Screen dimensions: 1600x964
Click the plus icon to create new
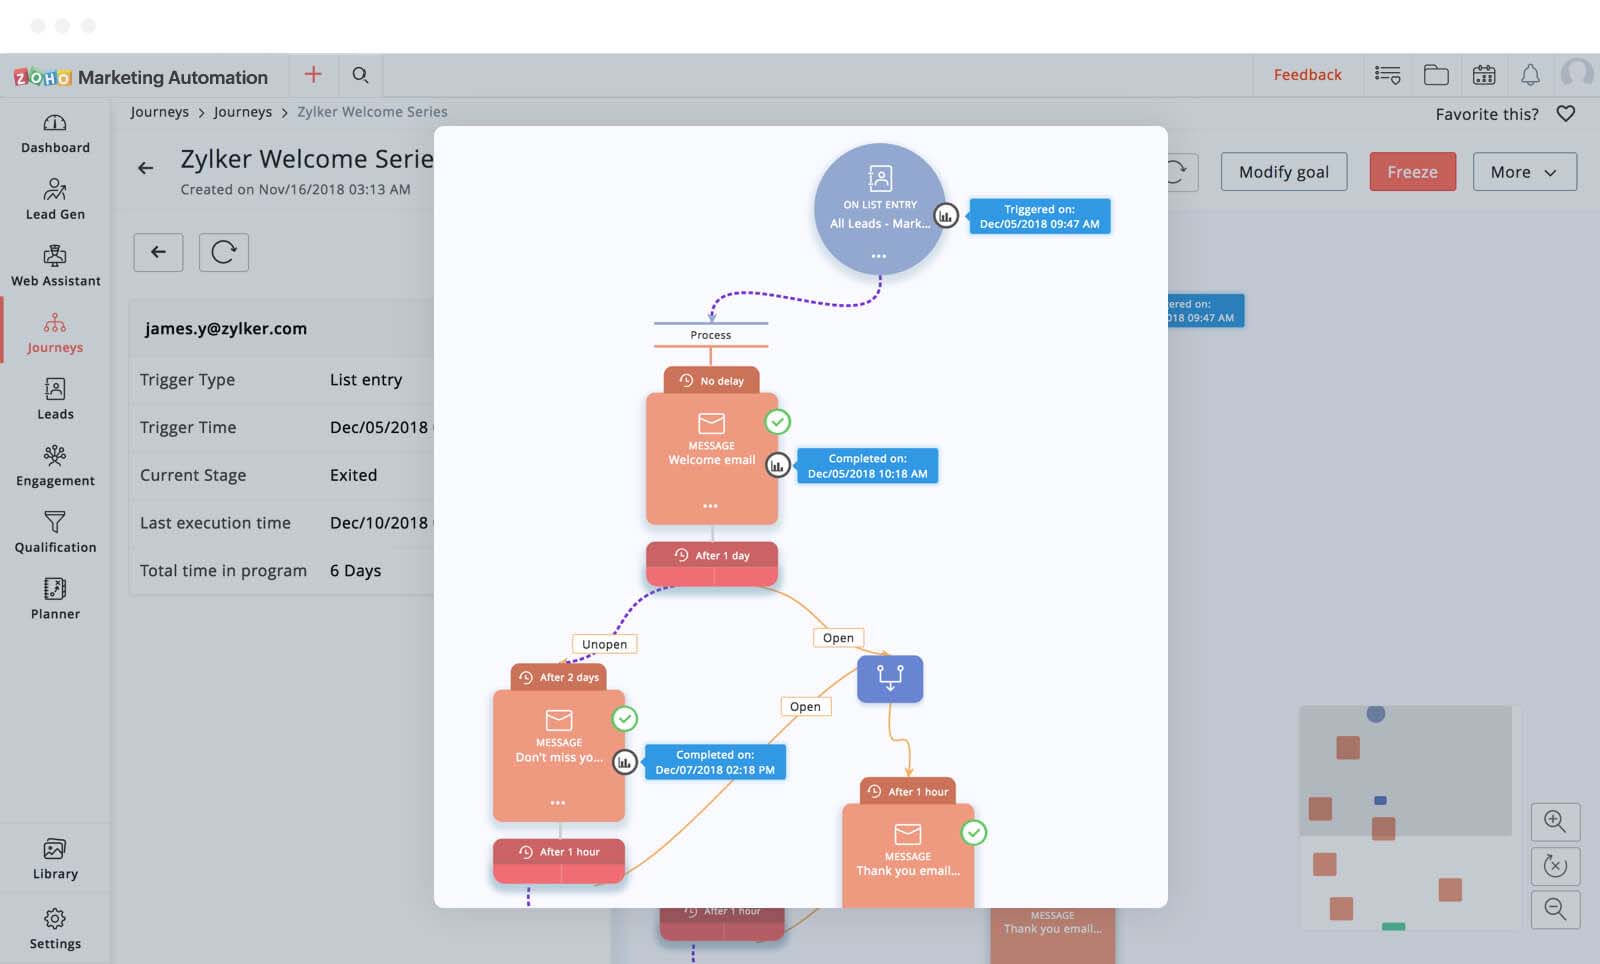click(x=313, y=75)
